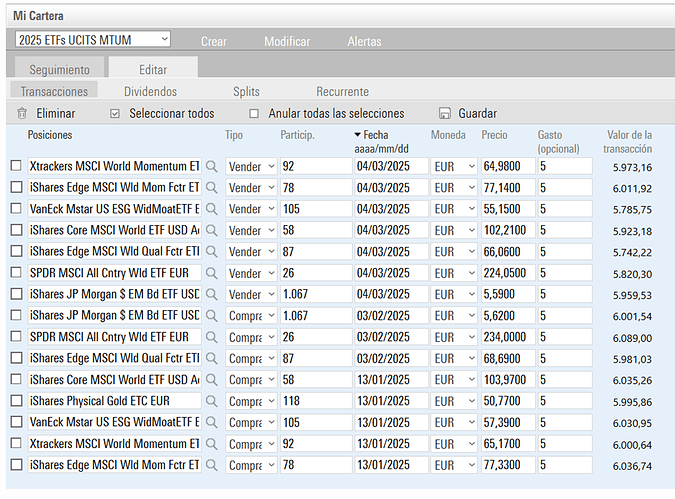675x499 pixels.
Task: Click the Anular todas las selecciones label
Action: coord(336,113)
